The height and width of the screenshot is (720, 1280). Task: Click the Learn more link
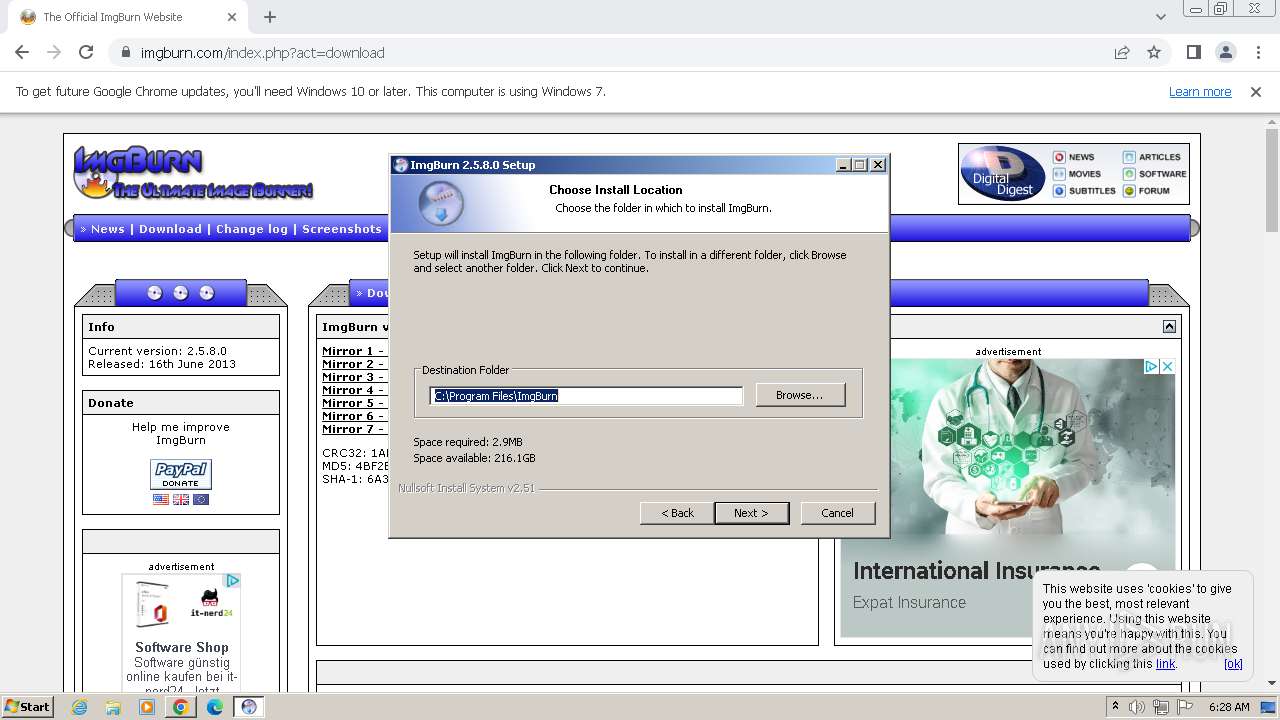(x=1200, y=92)
